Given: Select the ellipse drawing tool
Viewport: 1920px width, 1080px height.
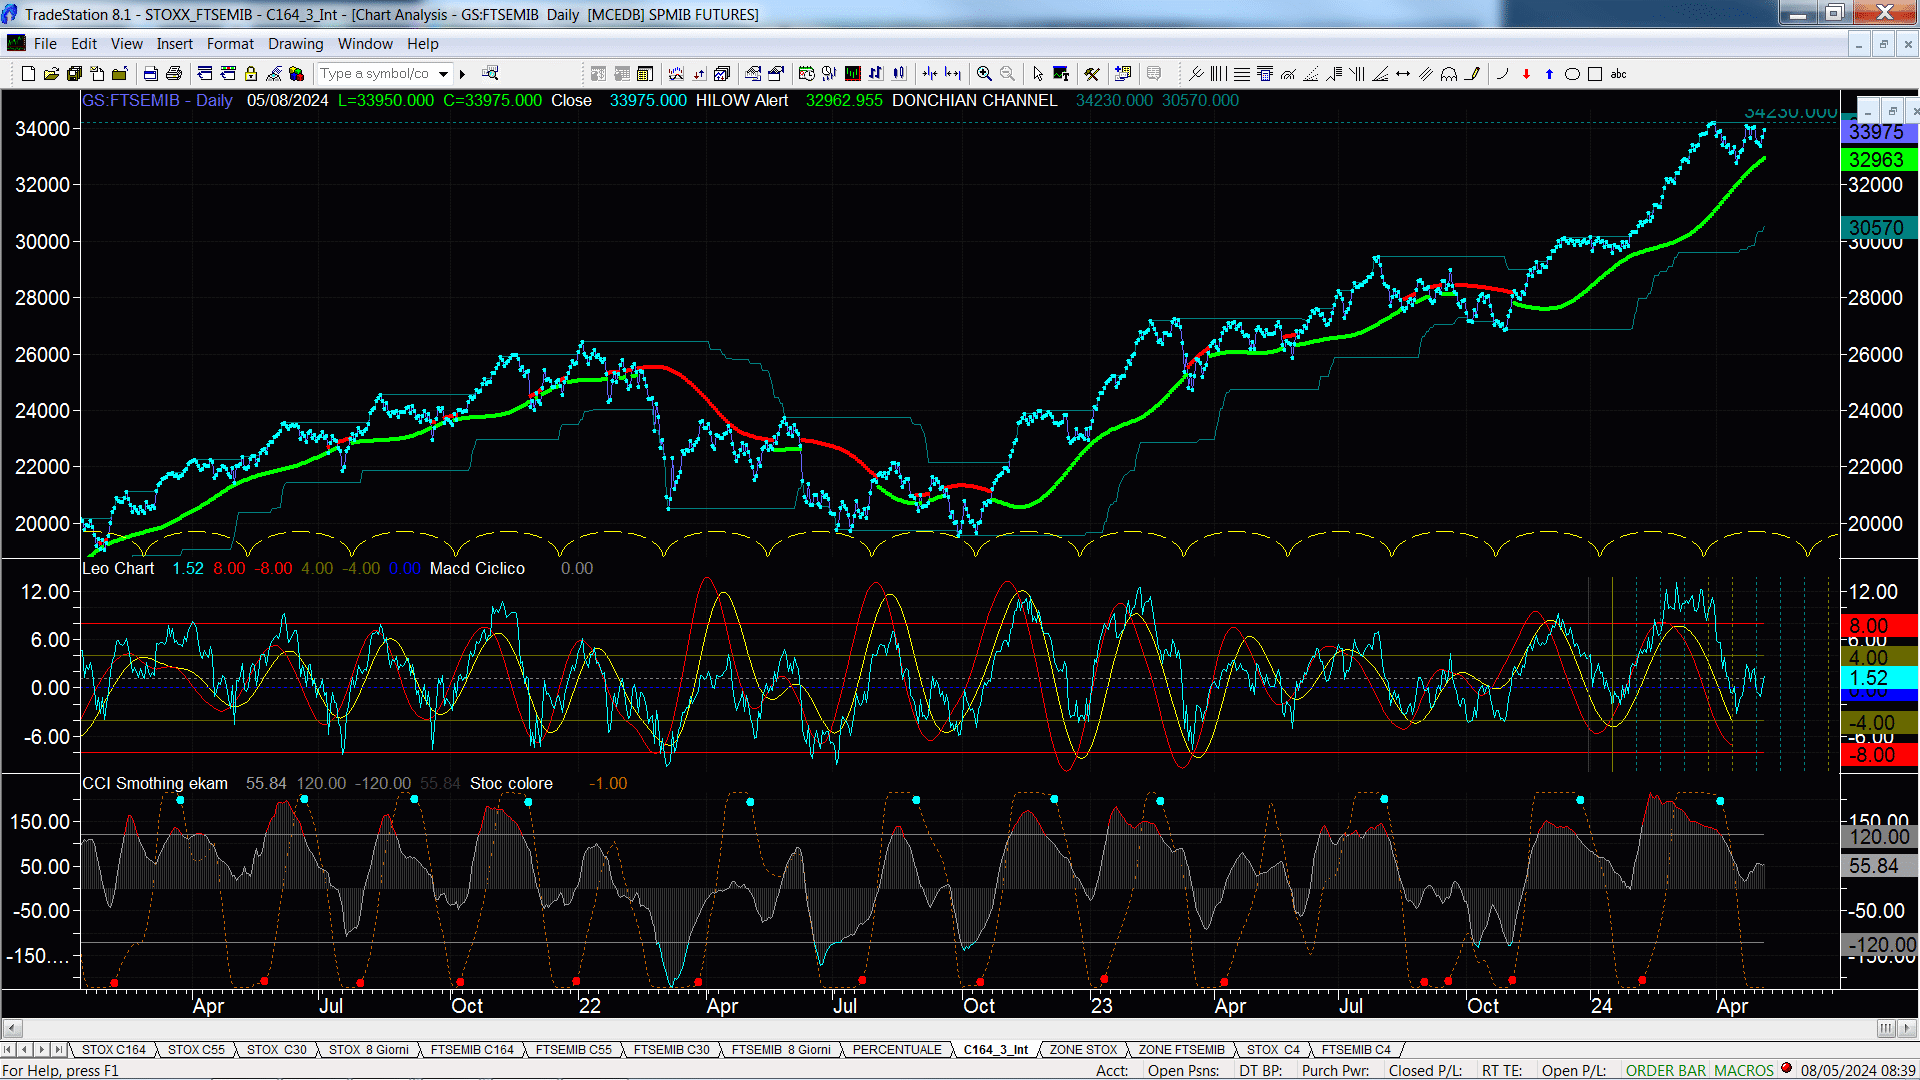Looking at the screenshot, I should click(x=1572, y=74).
